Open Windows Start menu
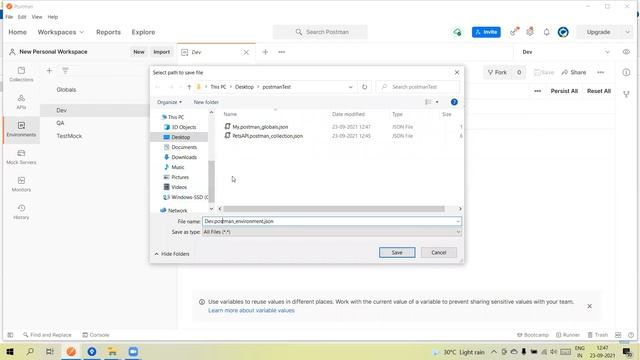 click(10, 351)
